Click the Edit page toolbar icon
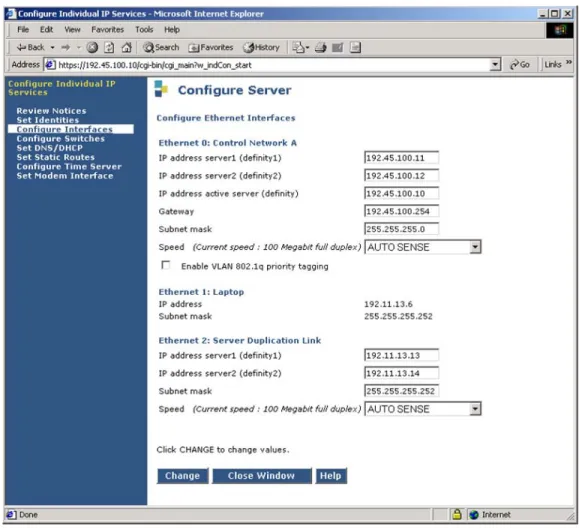Image resolution: width=579 pixels, height=529 pixels. pos(338,47)
